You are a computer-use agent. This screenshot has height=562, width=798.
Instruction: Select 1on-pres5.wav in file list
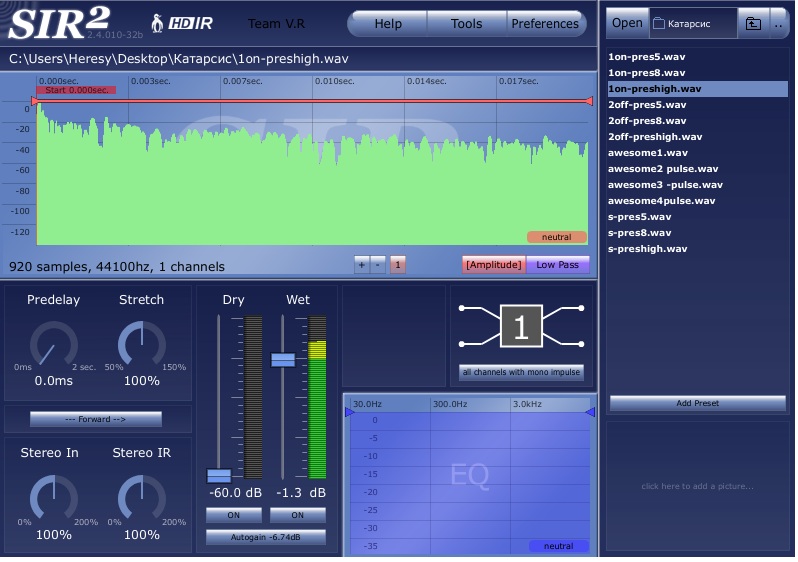point(697,57)
